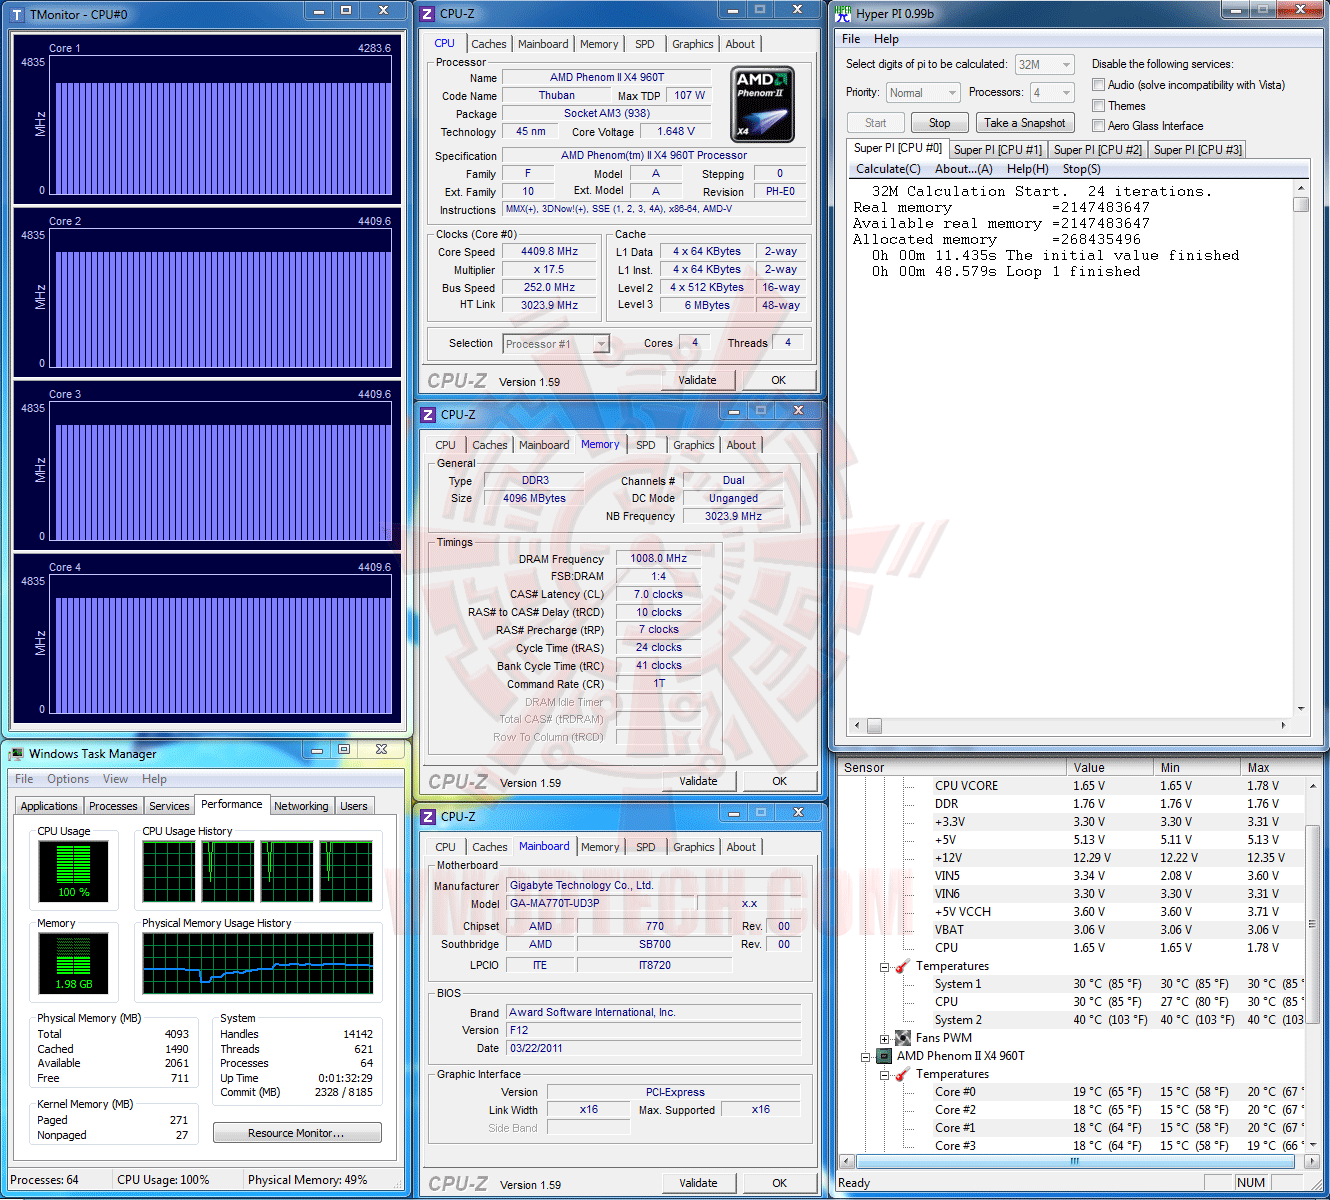Click the CPU Usage gauge in Task Manager

(73, 871)
